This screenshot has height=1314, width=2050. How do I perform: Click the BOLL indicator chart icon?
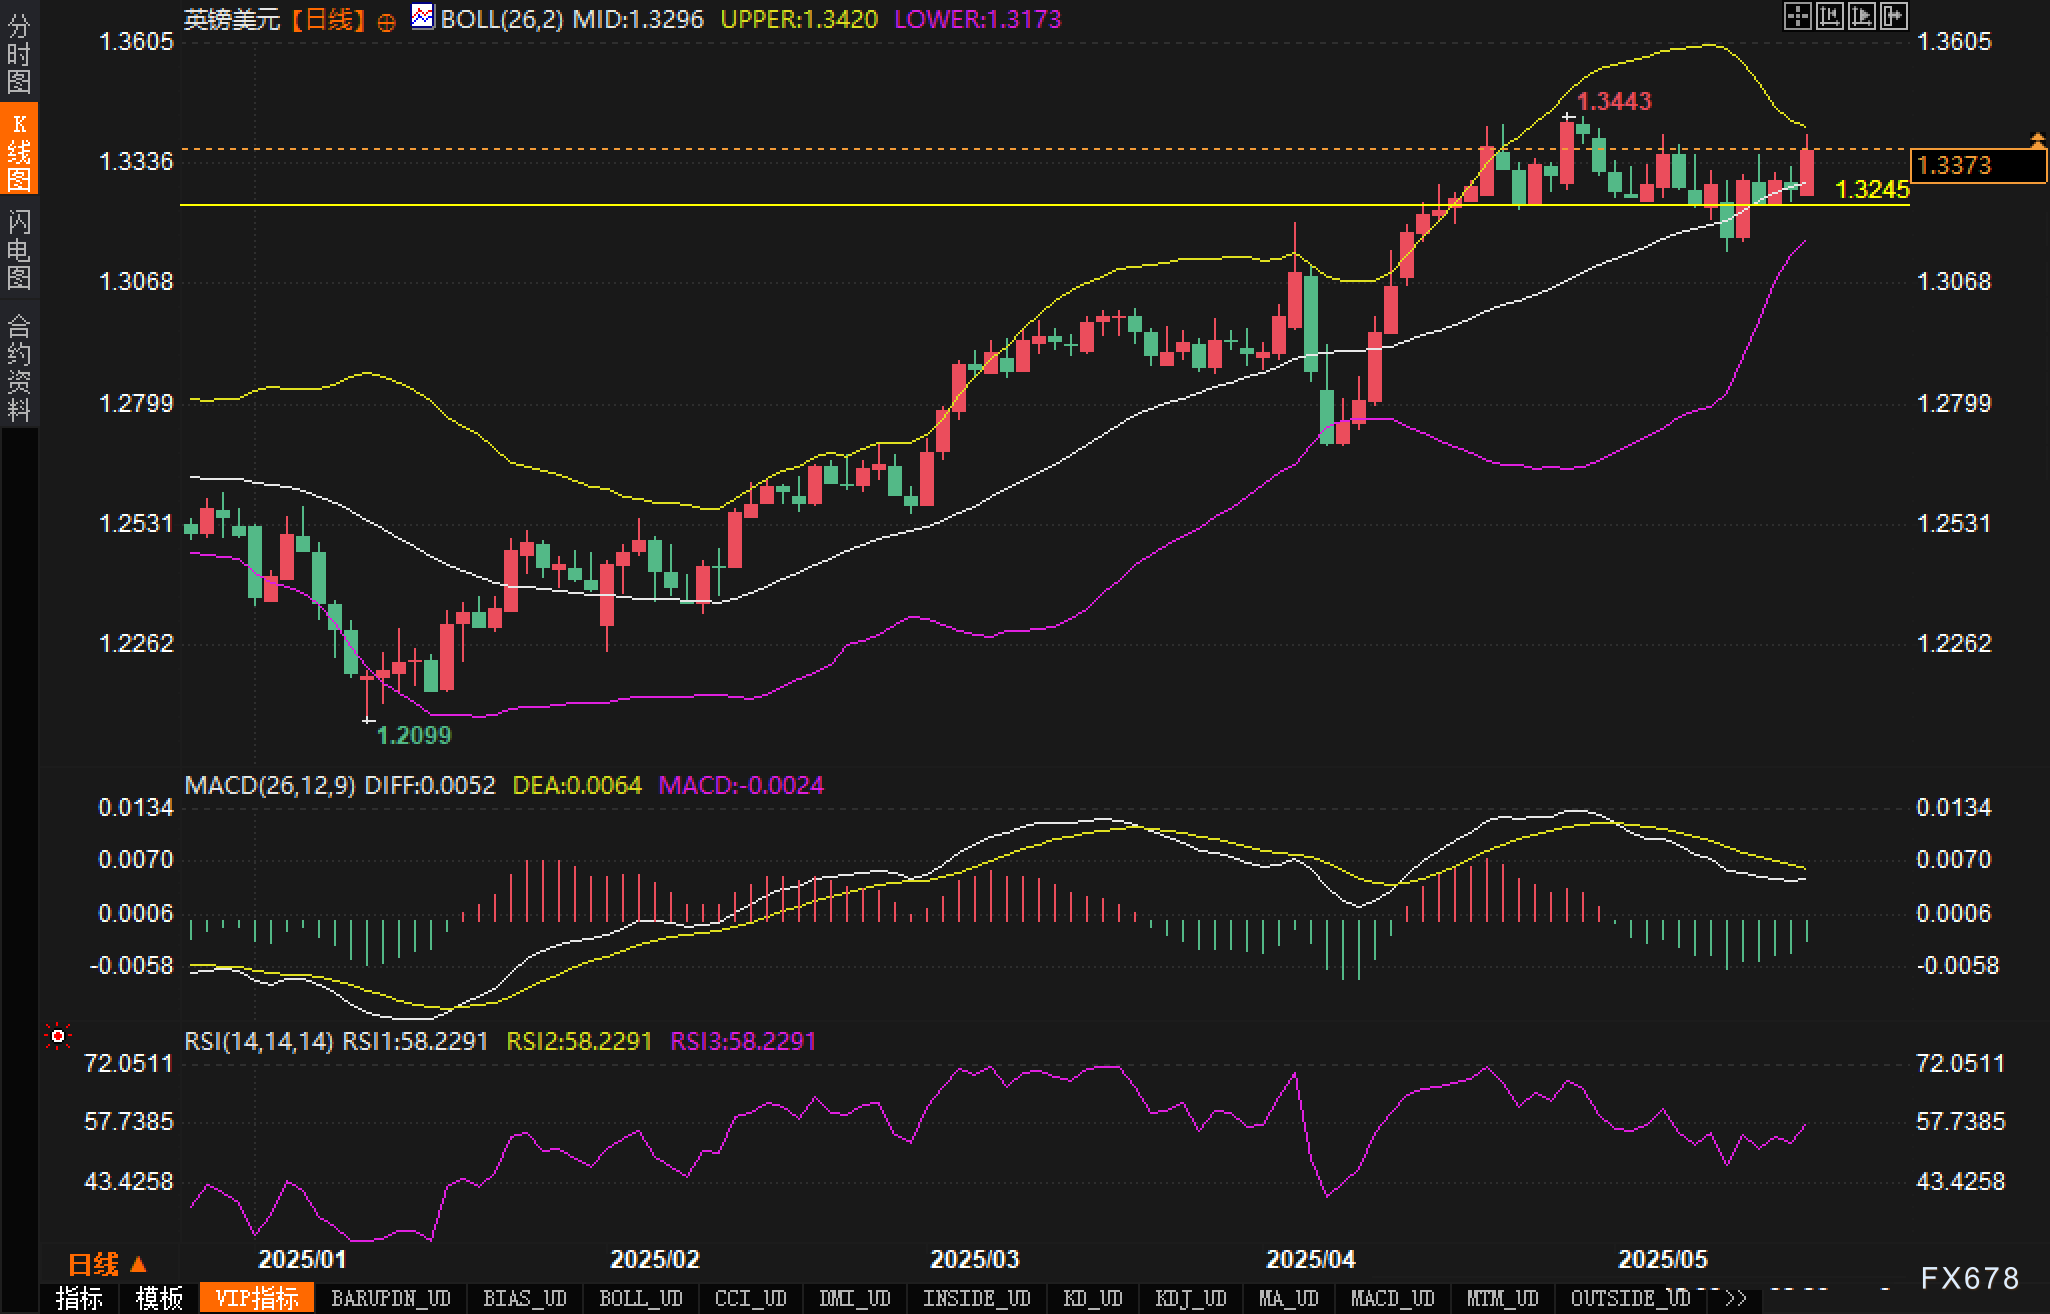coord(423,17)
